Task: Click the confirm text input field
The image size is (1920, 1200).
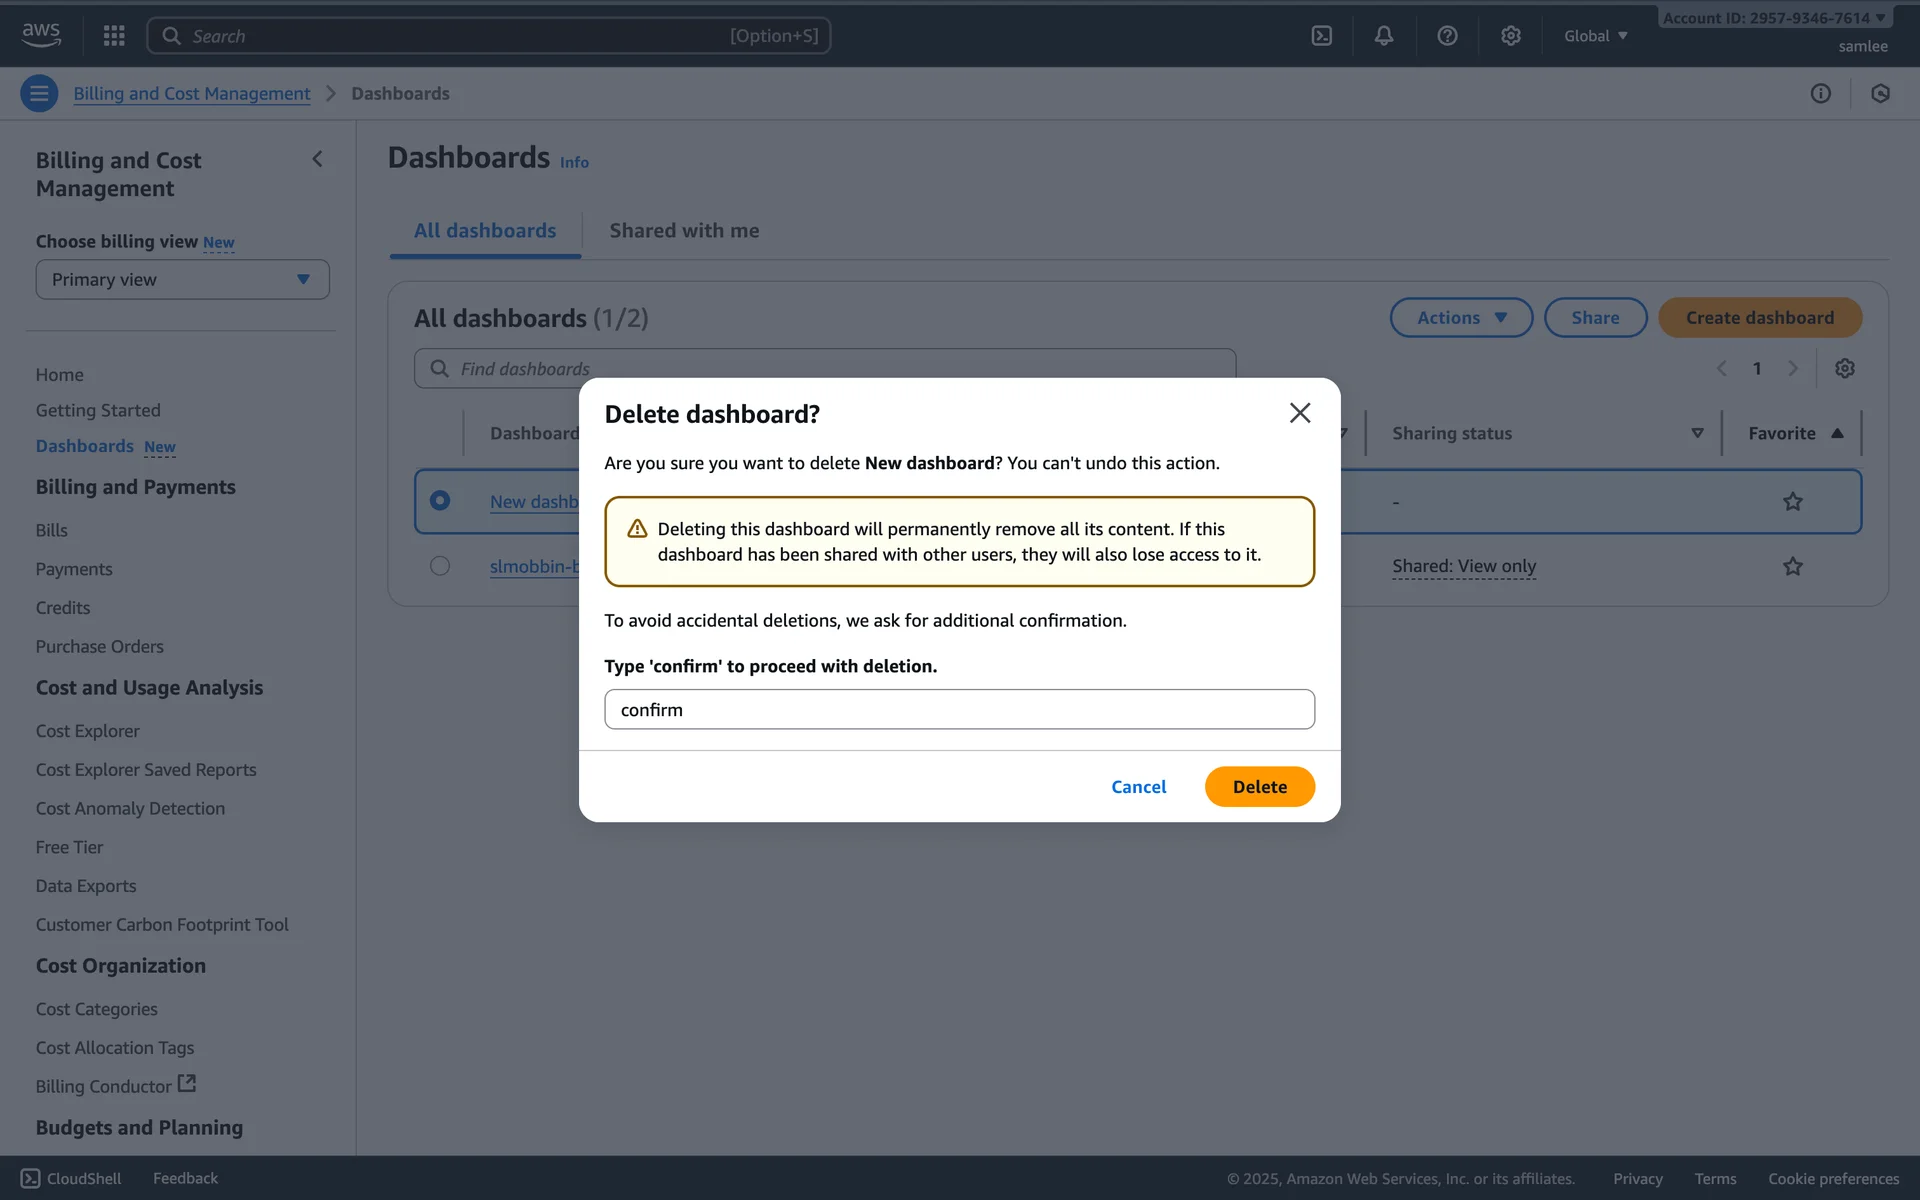Action: point(958,710)
